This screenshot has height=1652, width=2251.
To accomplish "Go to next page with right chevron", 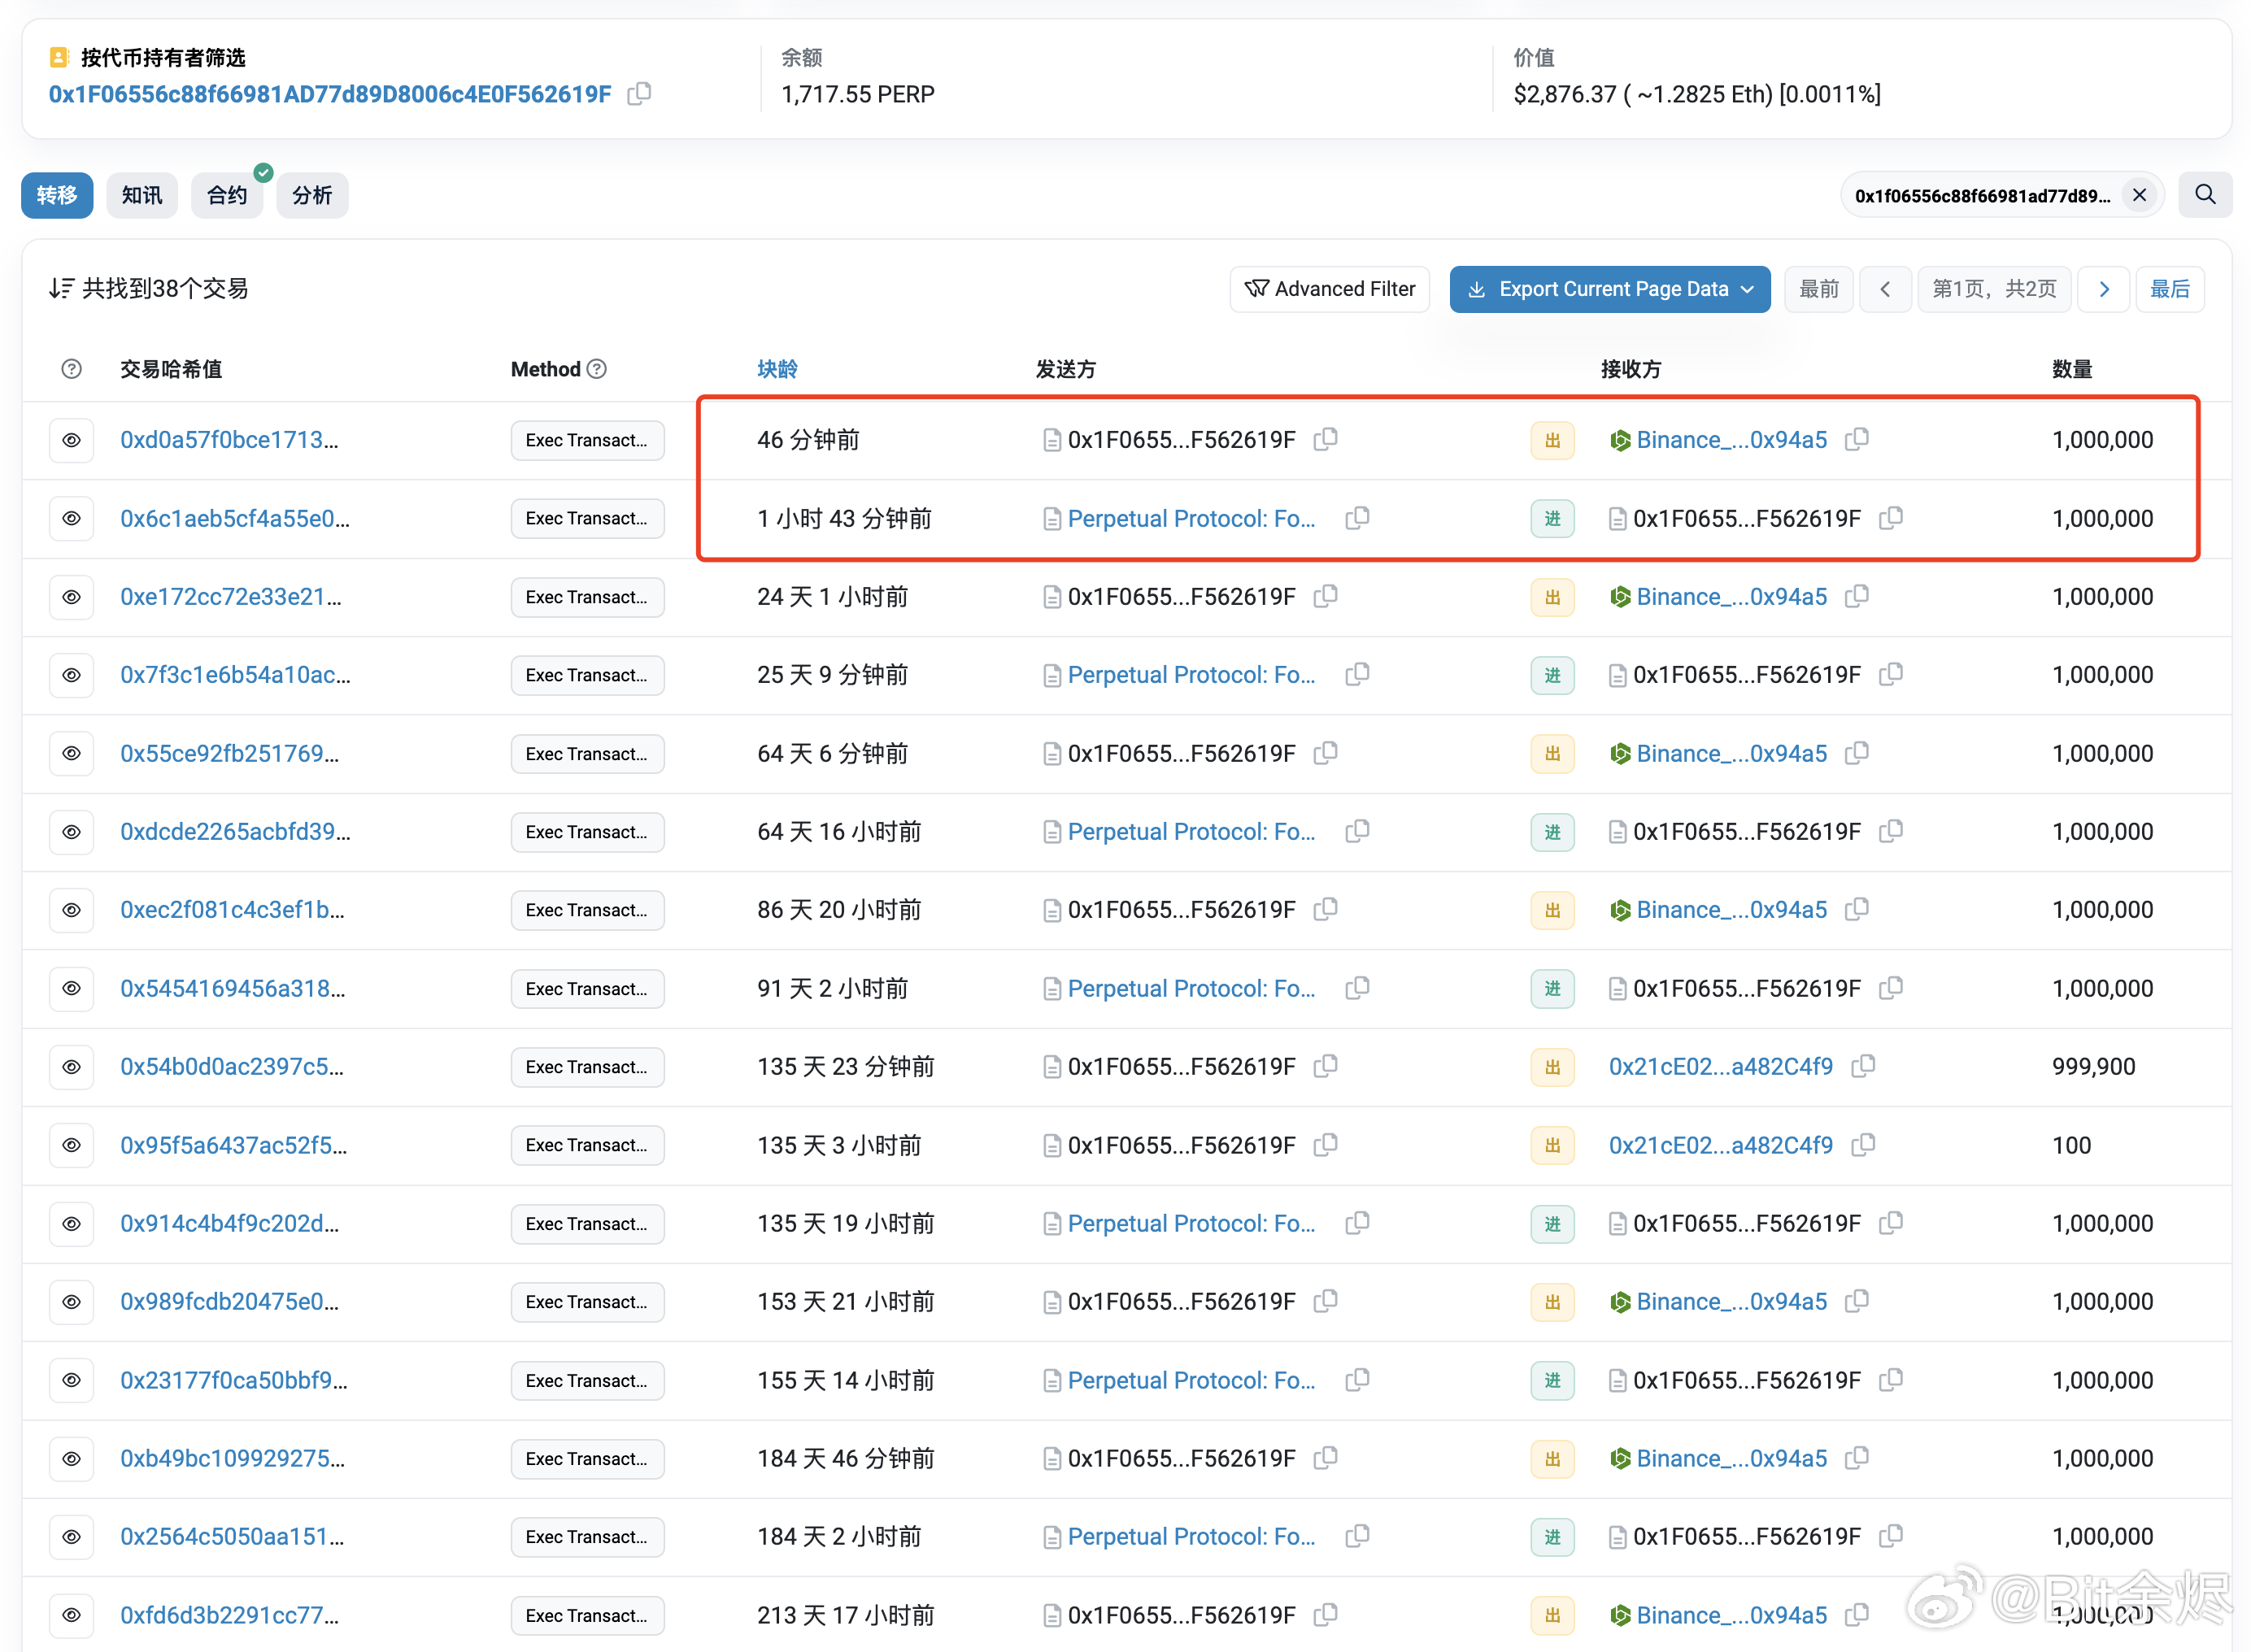I will (x=2103, y=289).
